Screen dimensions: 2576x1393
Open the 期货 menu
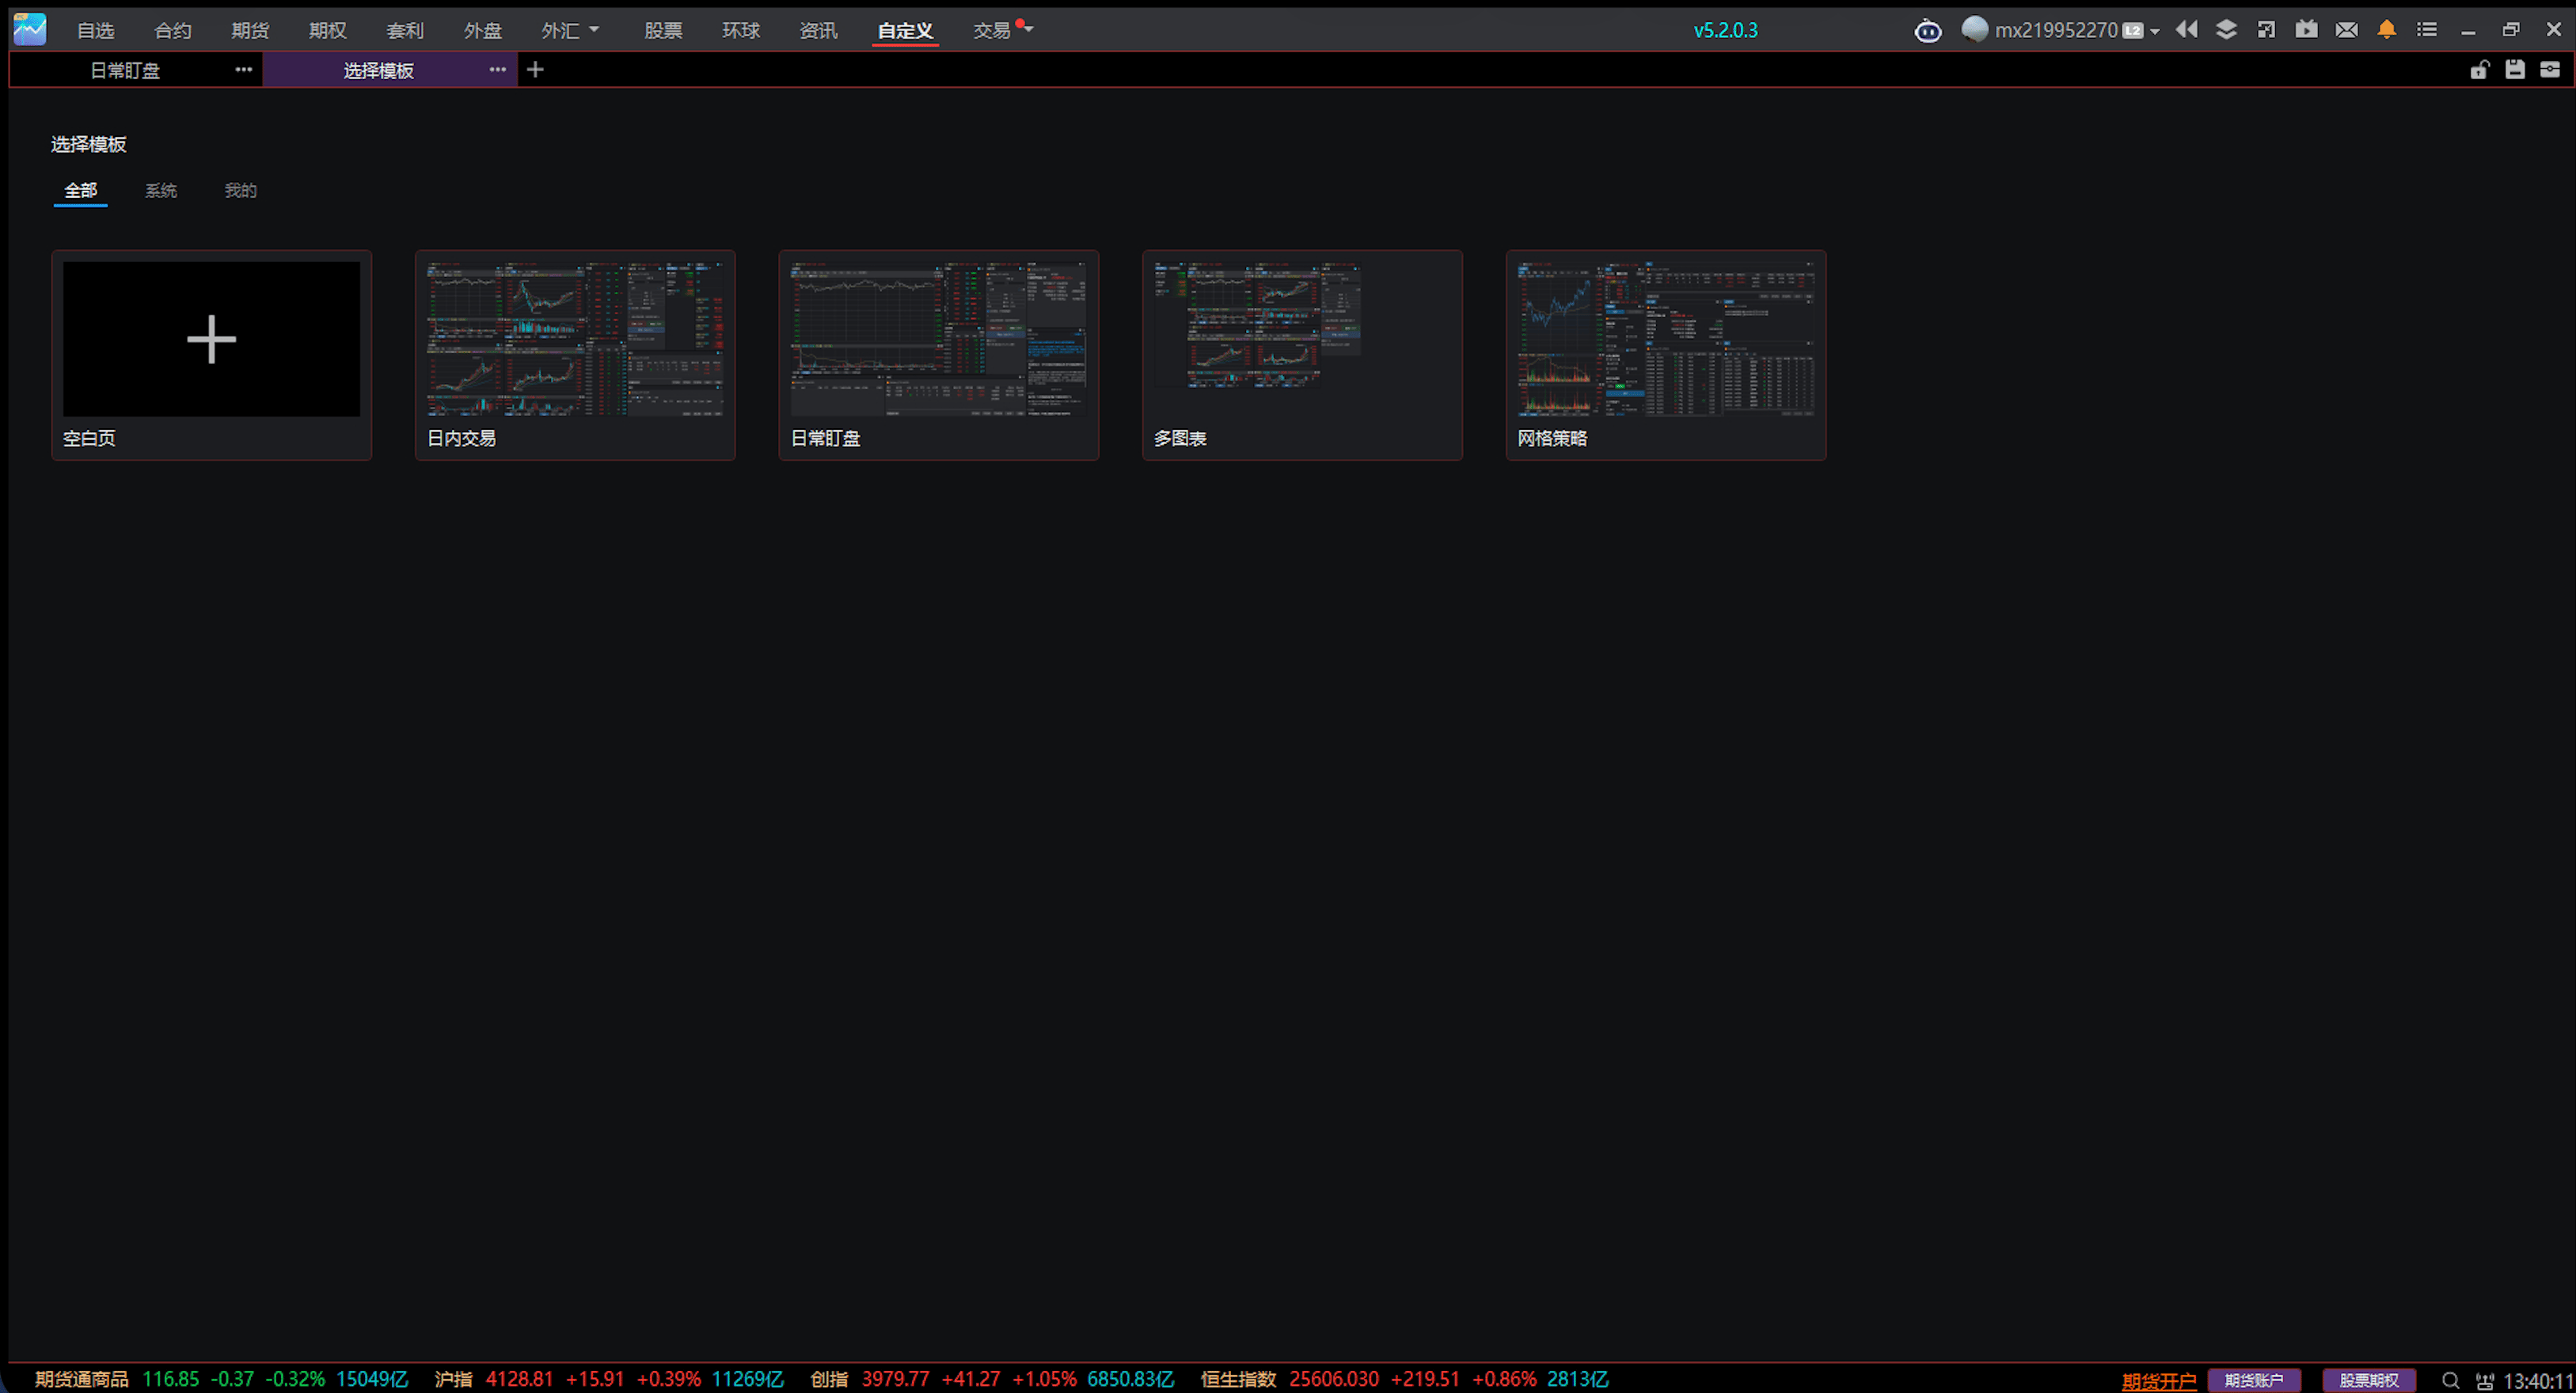(x=250, y=30)
